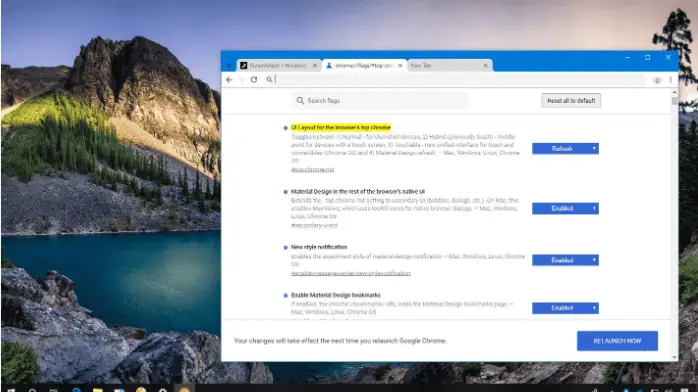Screen dimensions: 698x392
Task: Click the blue bullet beside New style notification
Action: coord(285,247)
